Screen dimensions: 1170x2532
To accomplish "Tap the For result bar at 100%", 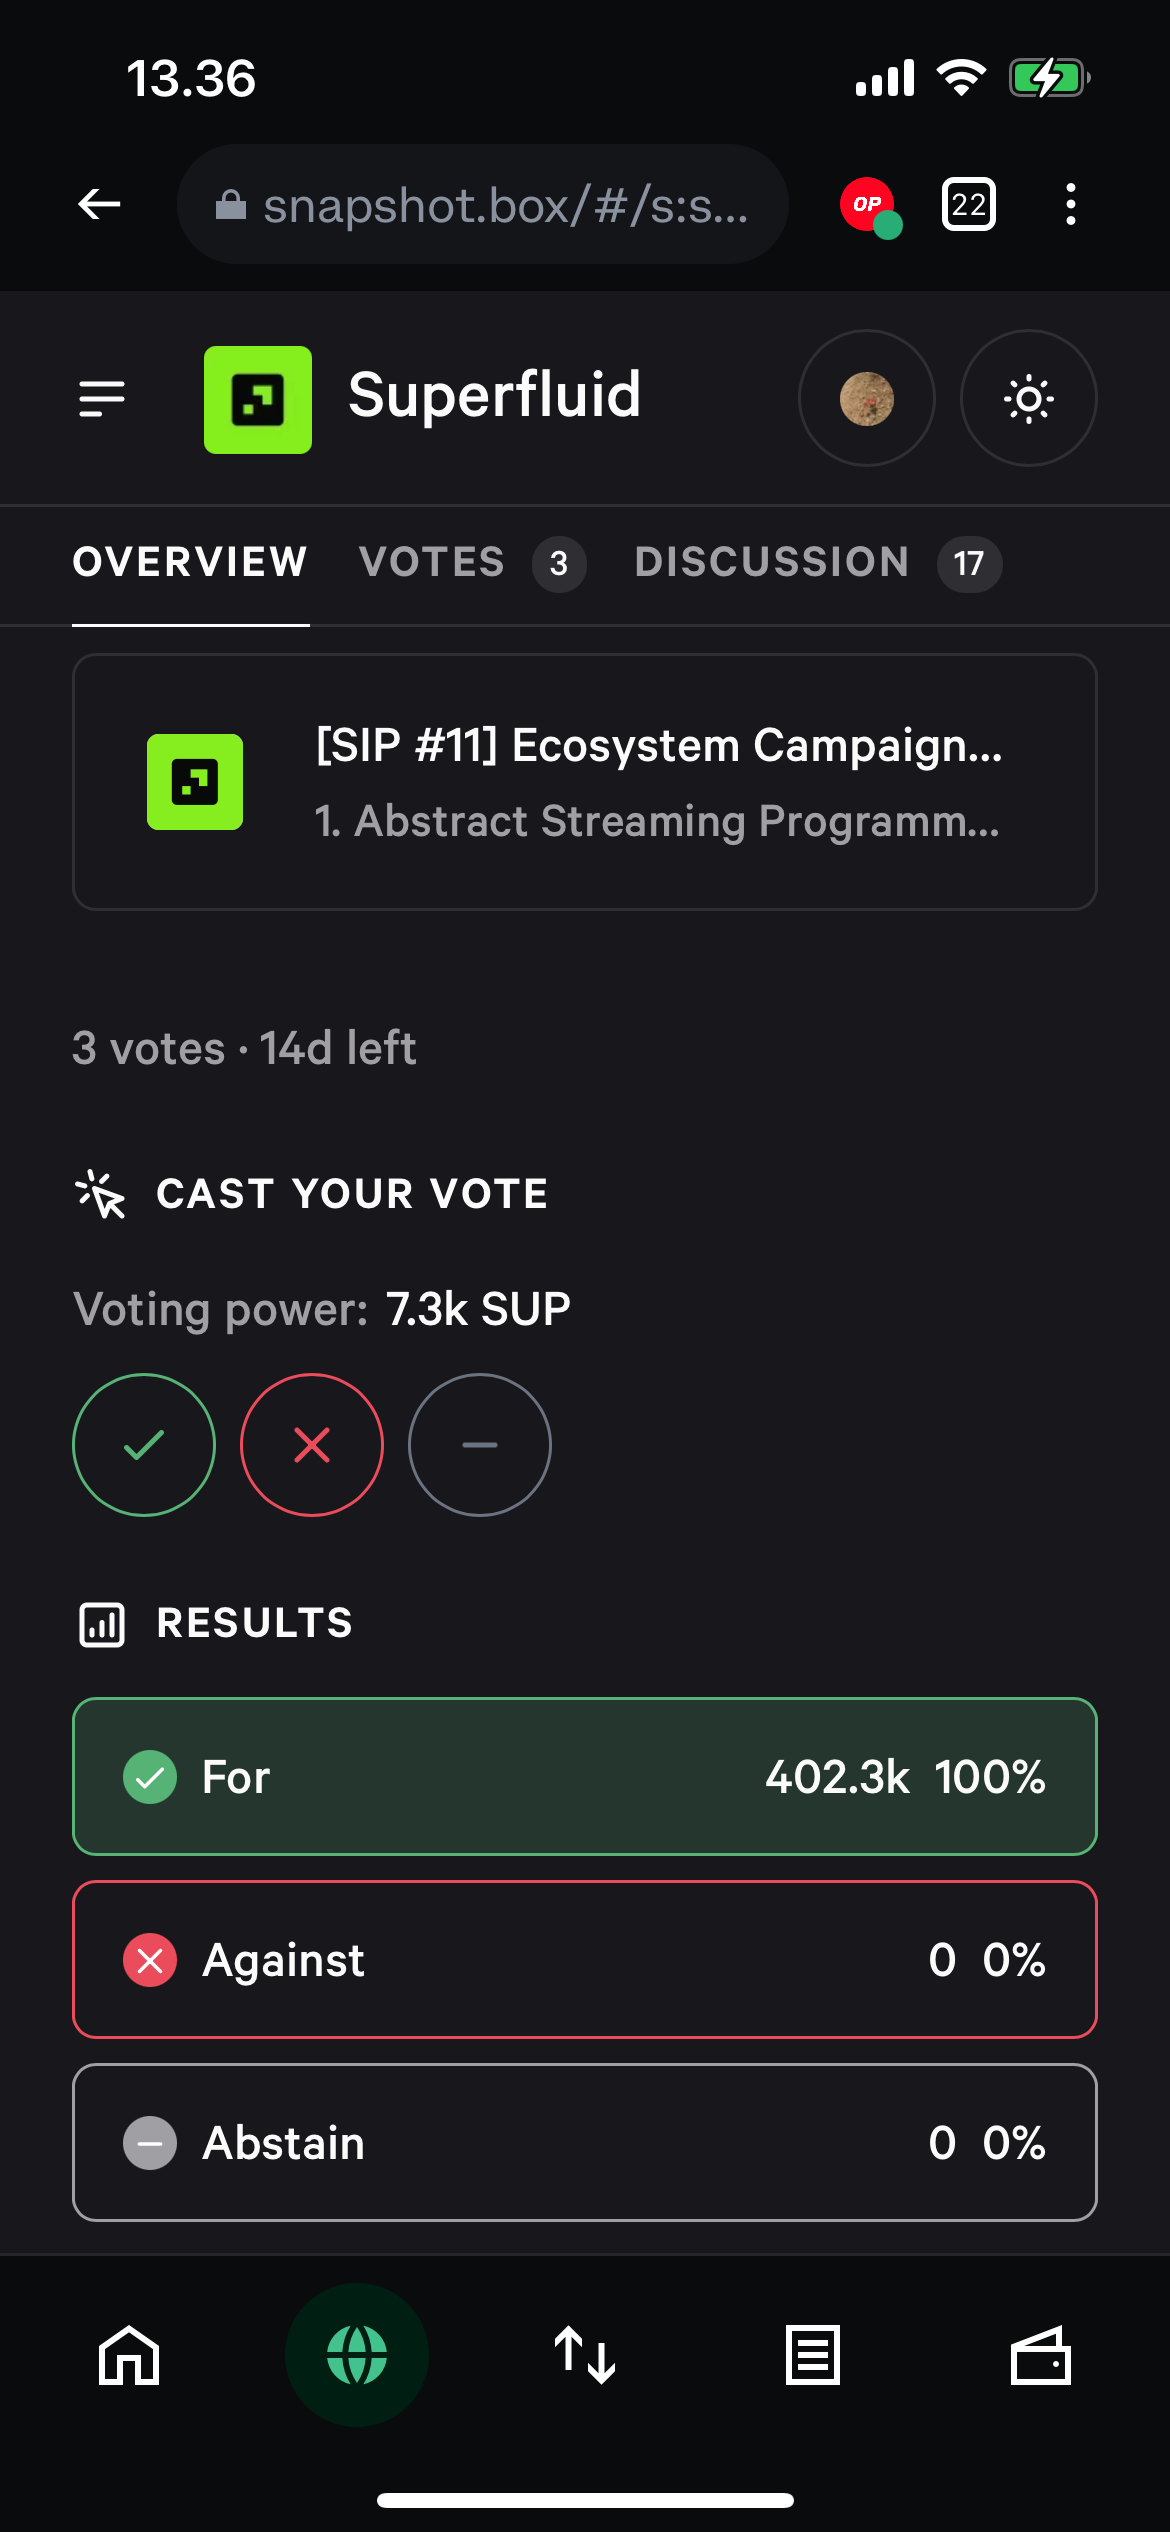I will click(585, 1777).
